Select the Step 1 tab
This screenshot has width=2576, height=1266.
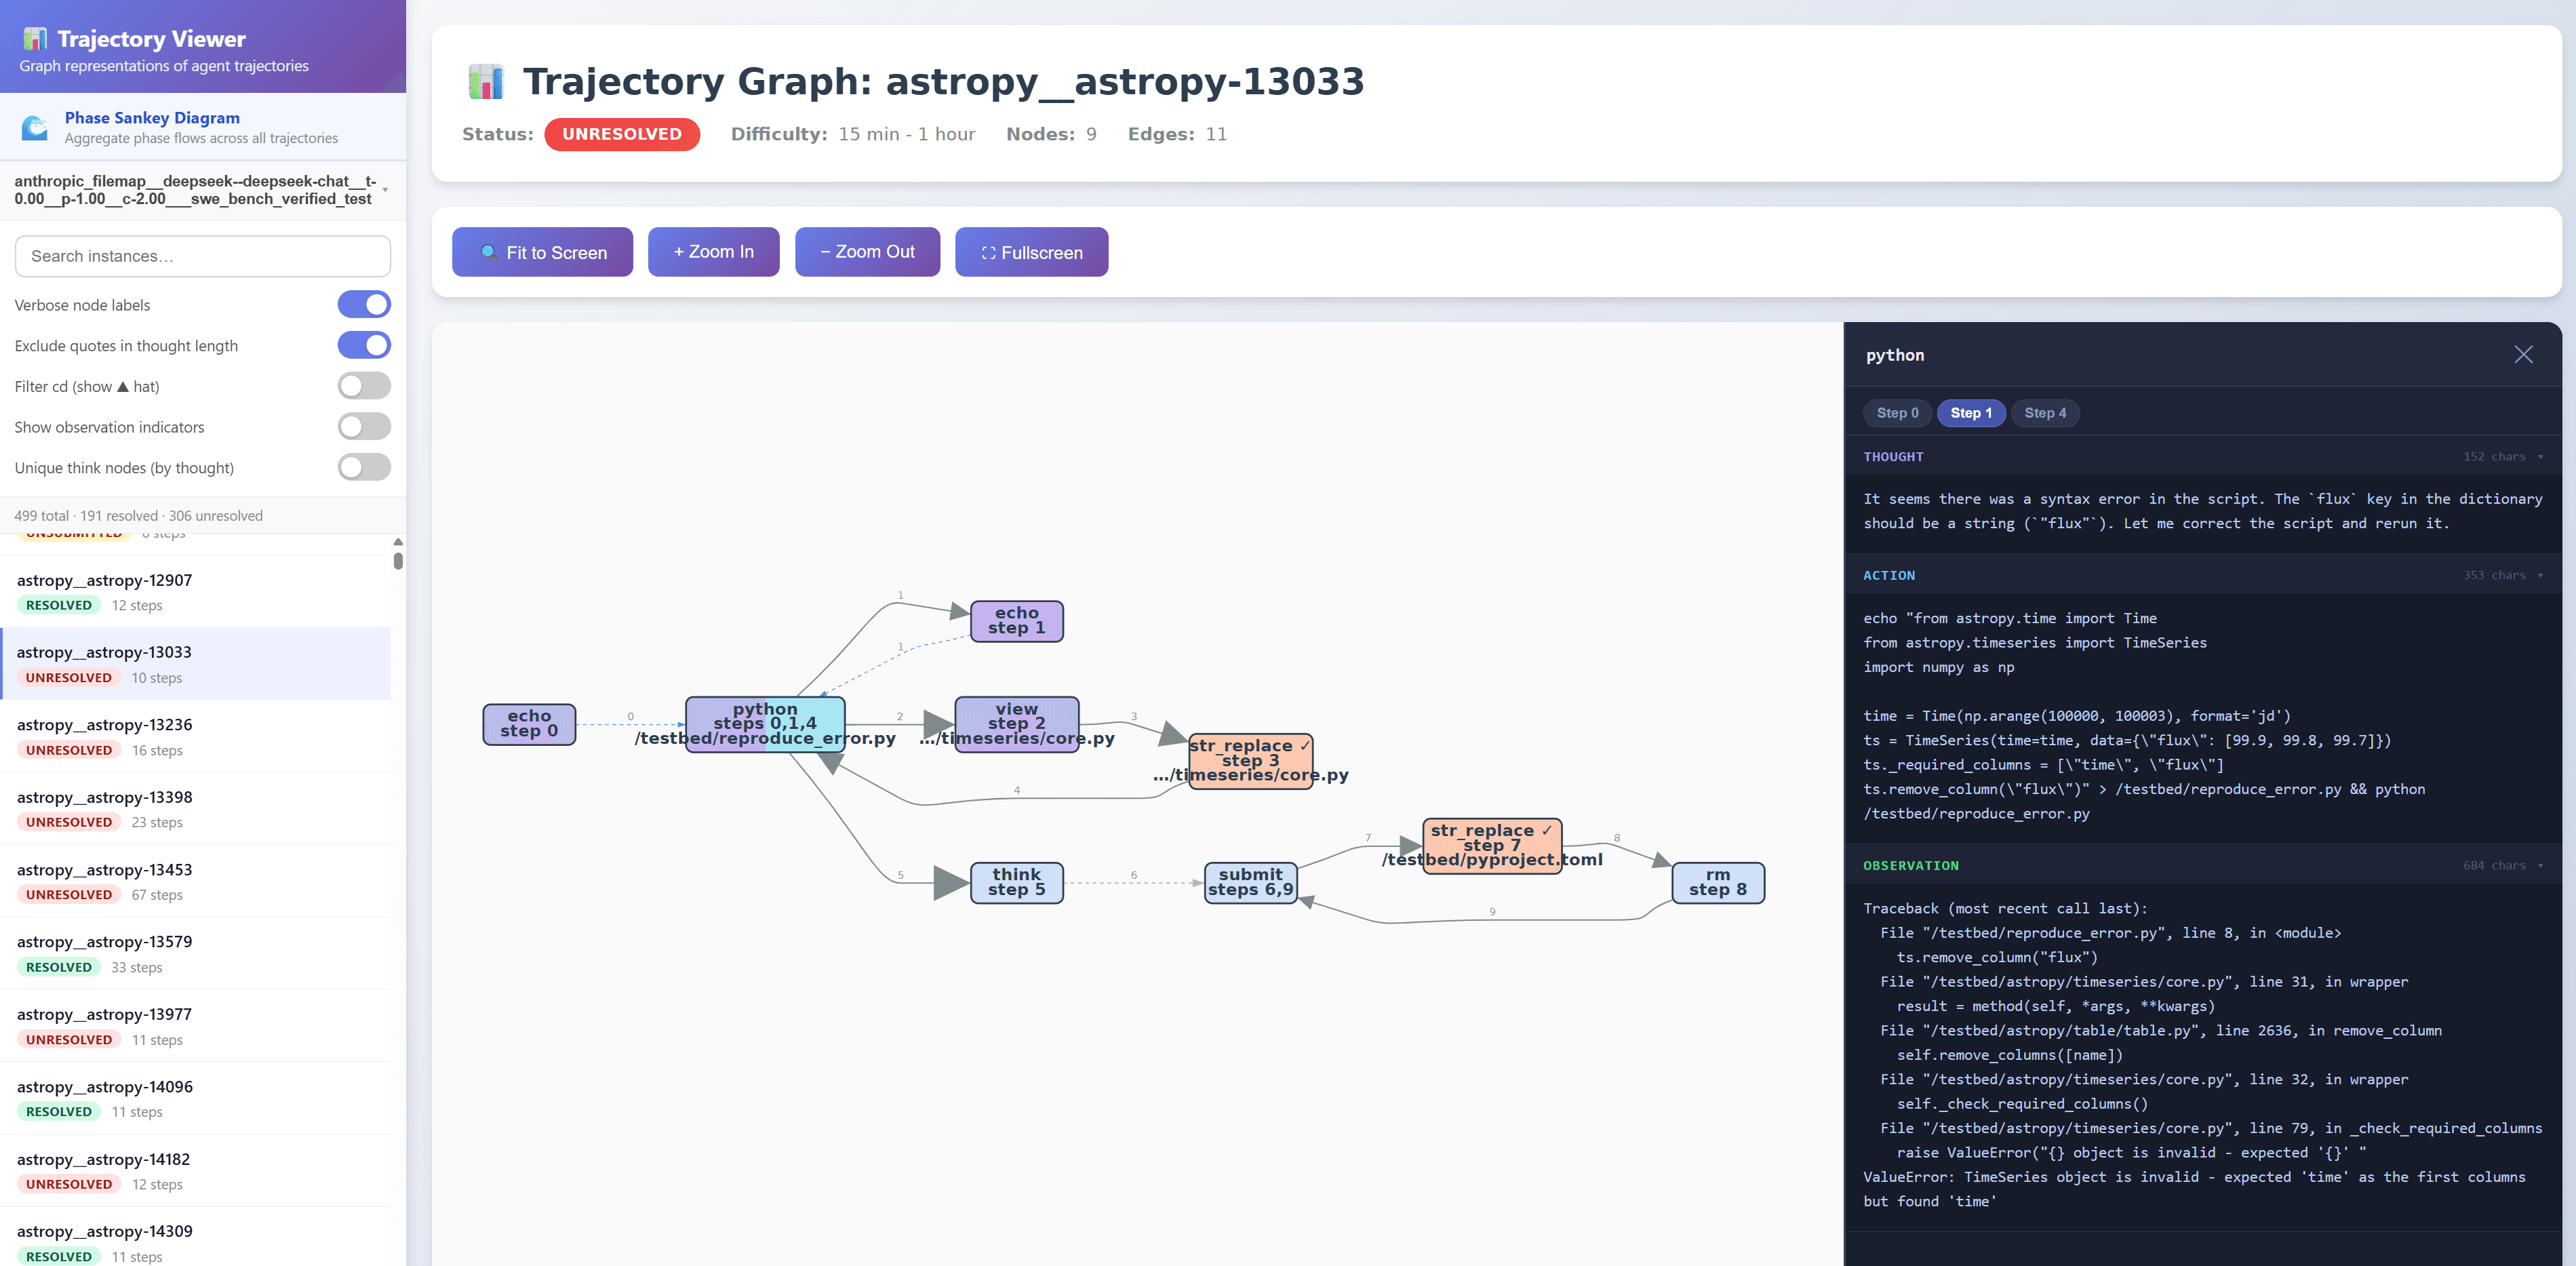(x=1970, y=413)
